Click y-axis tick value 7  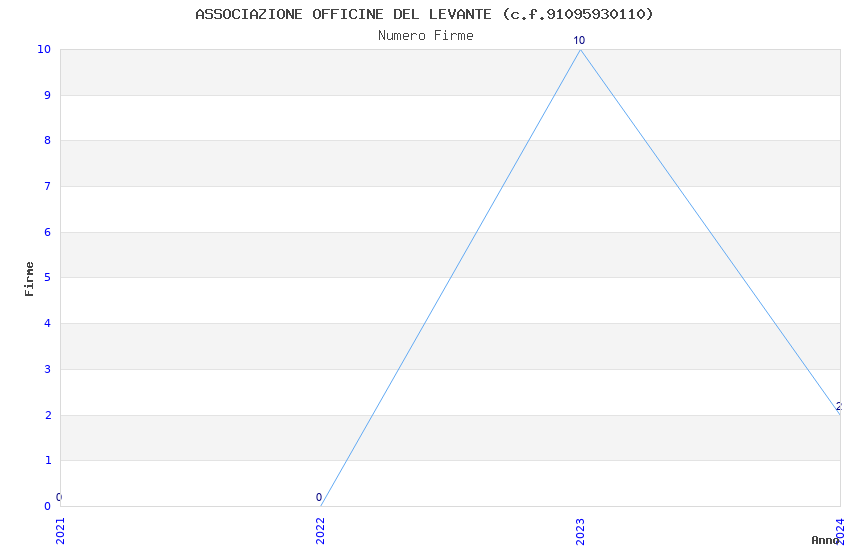(x=48, y=186)
